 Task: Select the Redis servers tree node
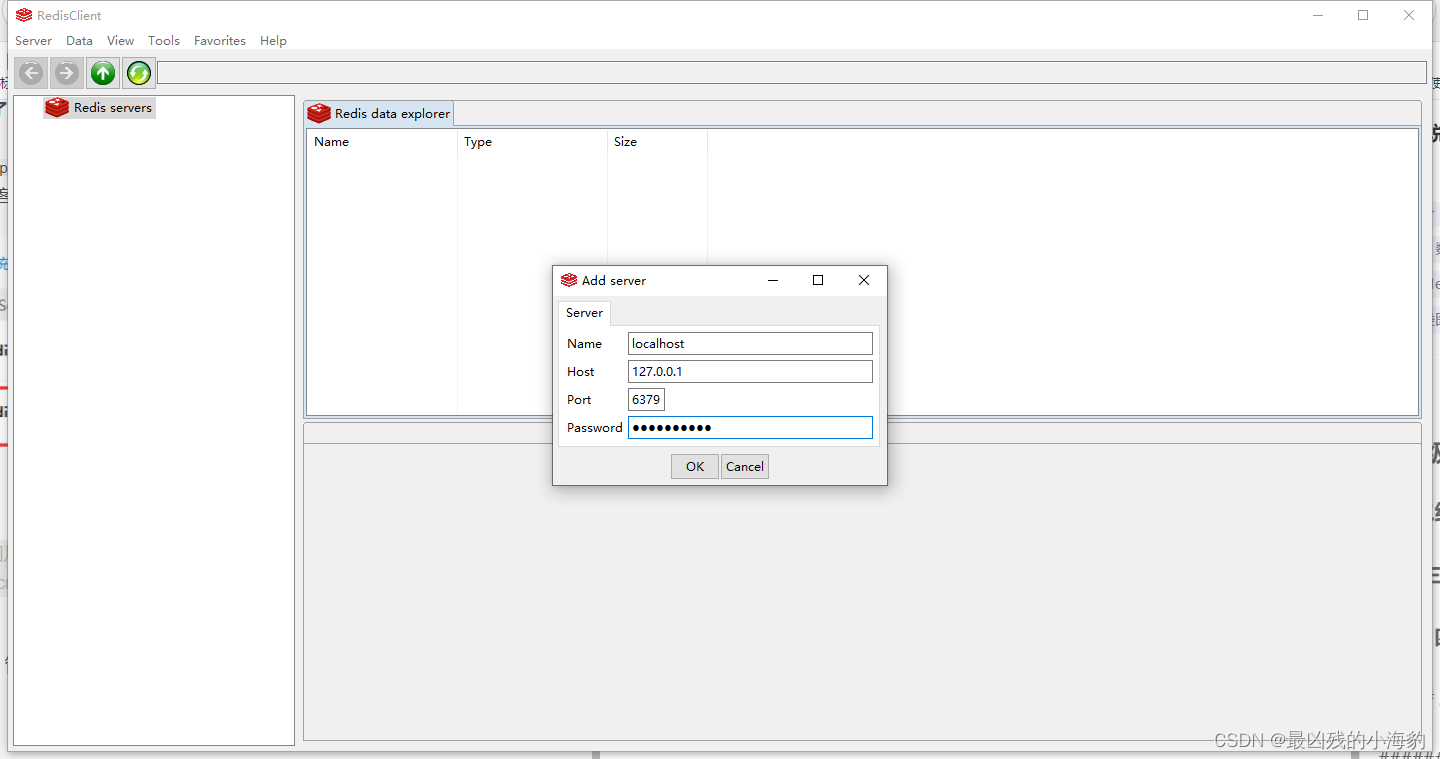(x=100, y=107)
